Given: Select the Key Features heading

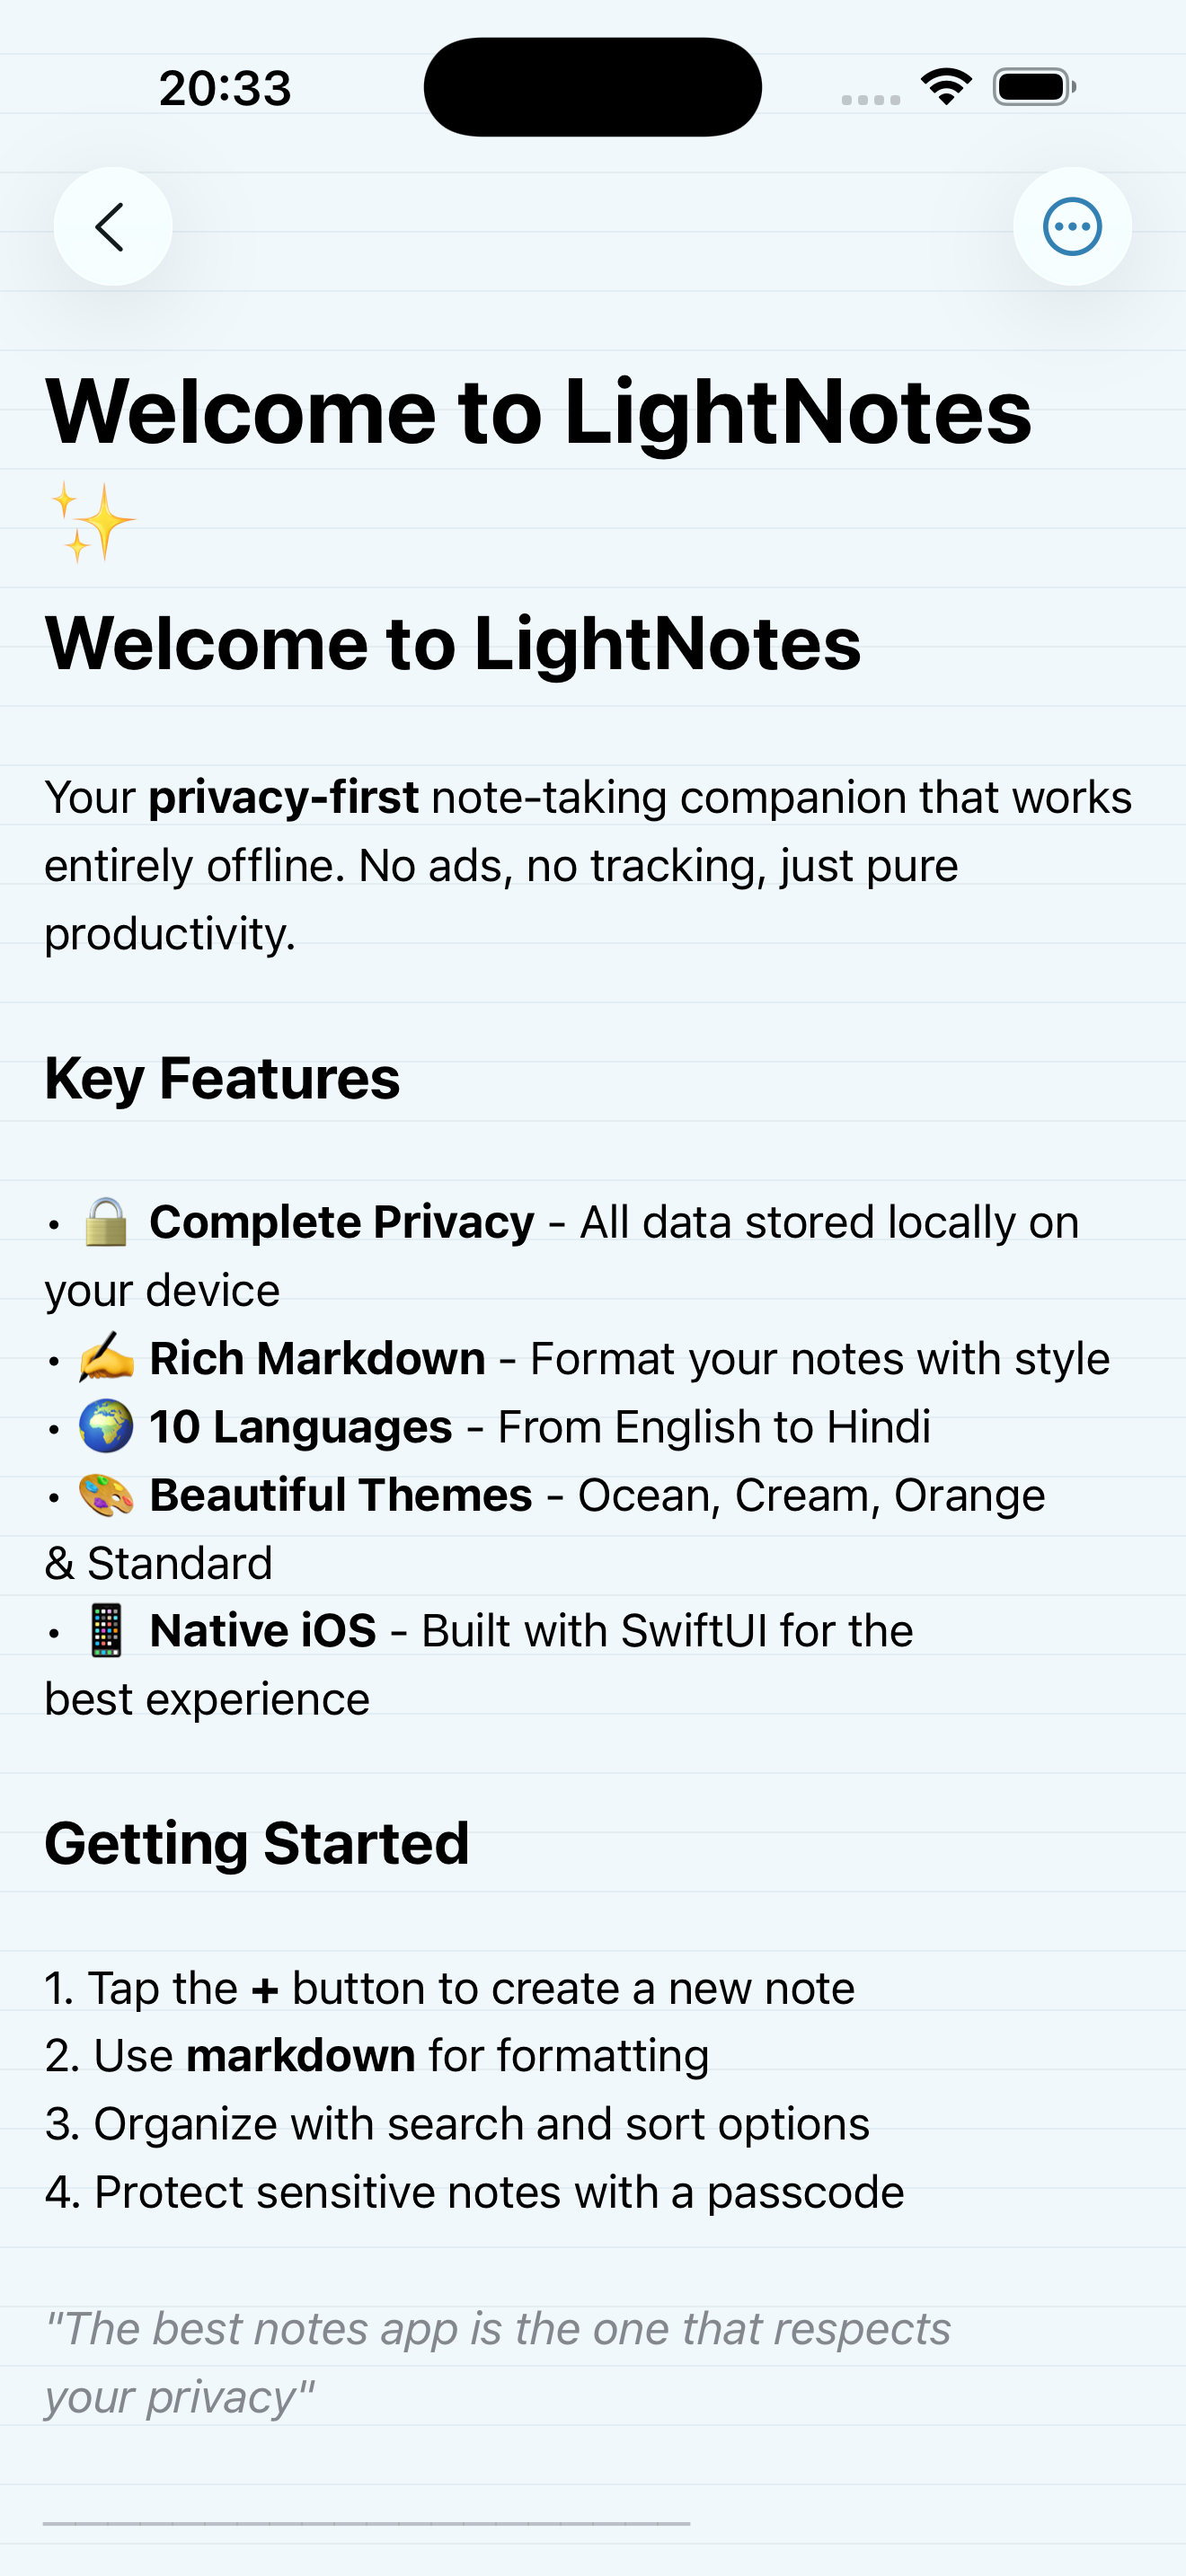Looking at the screenshot, I should [x=222, y=1079].
